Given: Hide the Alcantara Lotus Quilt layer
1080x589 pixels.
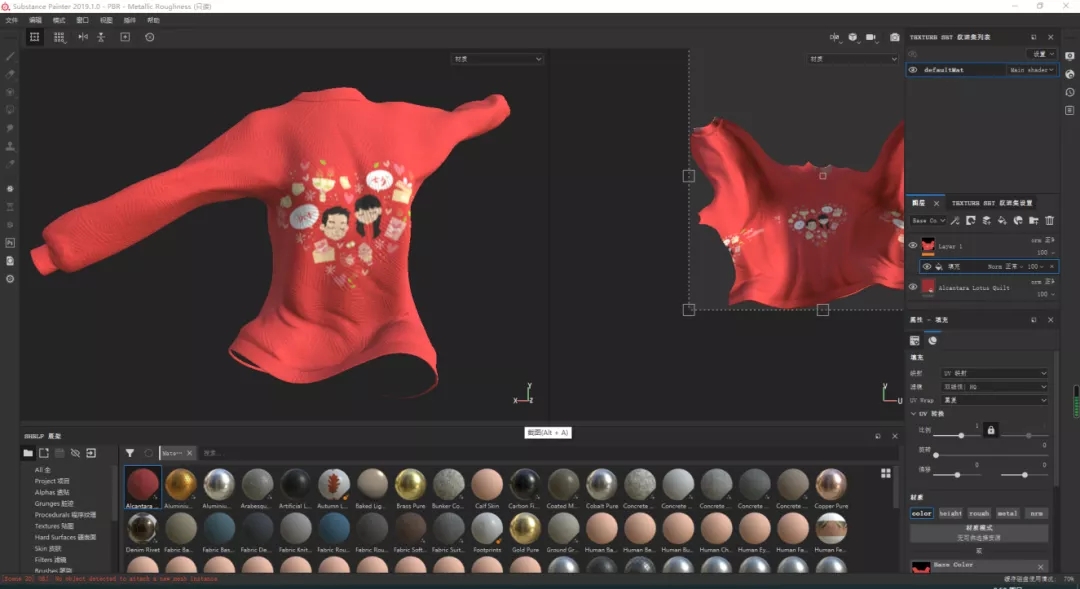Looking at the screenshot, I should (913, 287).
